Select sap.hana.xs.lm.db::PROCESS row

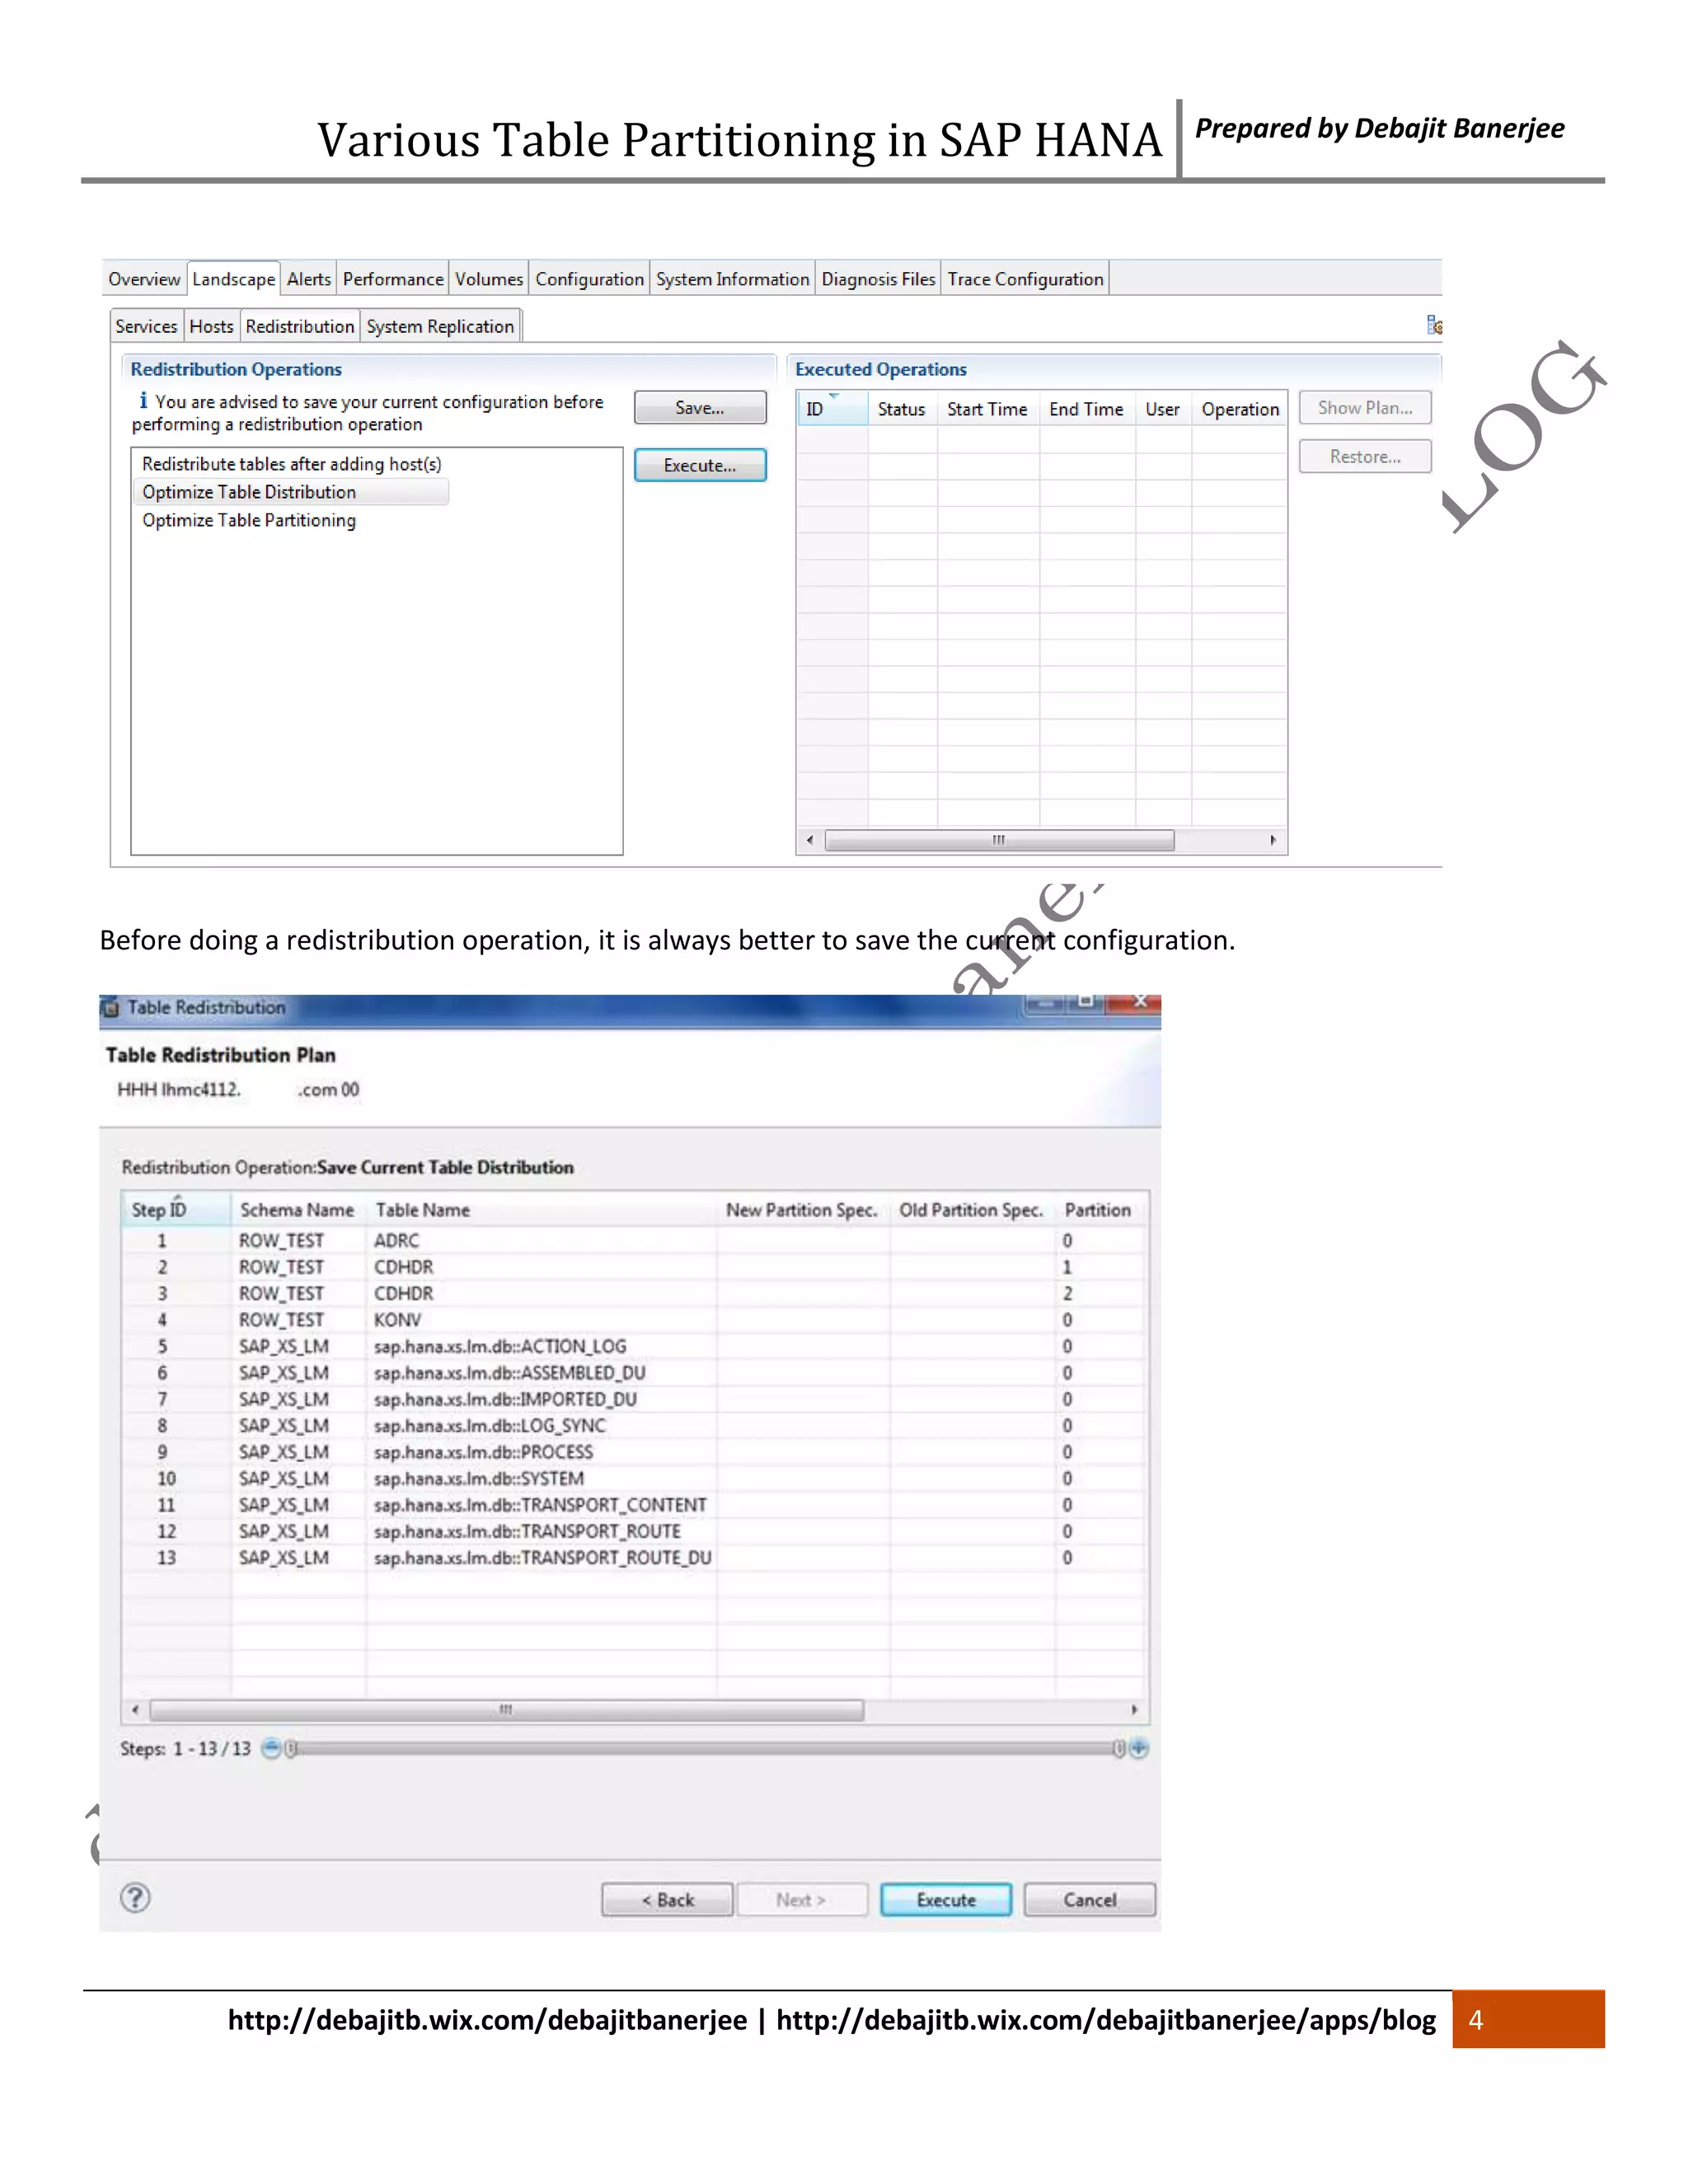(634, 1452)
